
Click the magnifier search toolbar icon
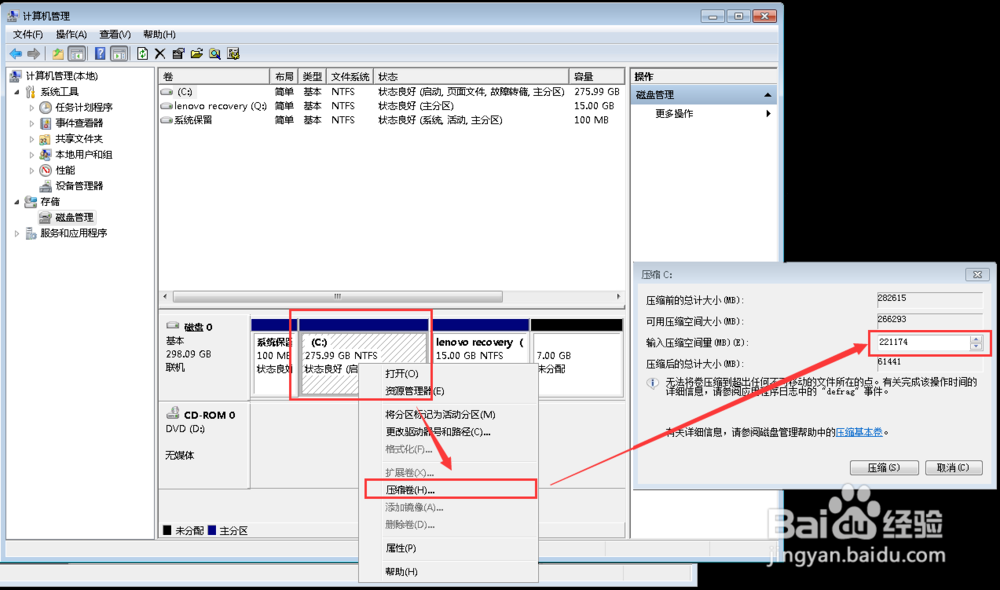click(x=215, y=54)
